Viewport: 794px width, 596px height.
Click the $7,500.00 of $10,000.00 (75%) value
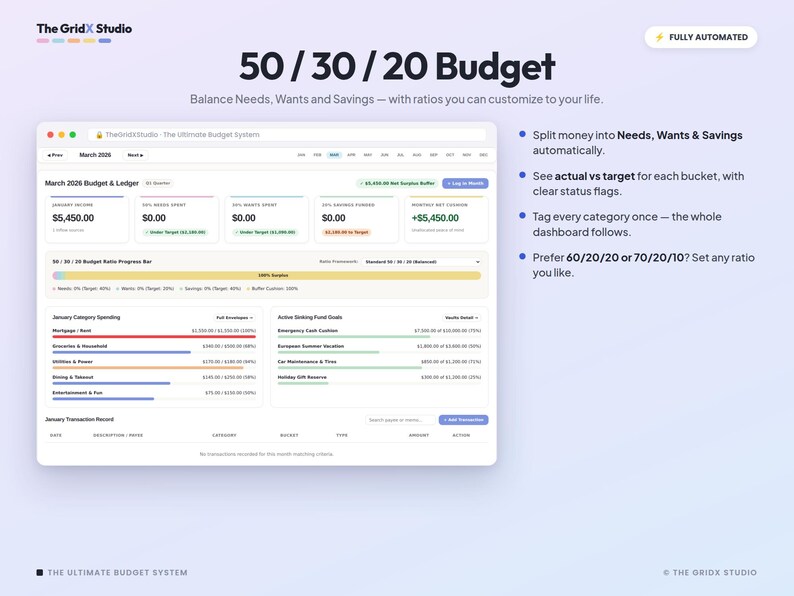[448, 331]
